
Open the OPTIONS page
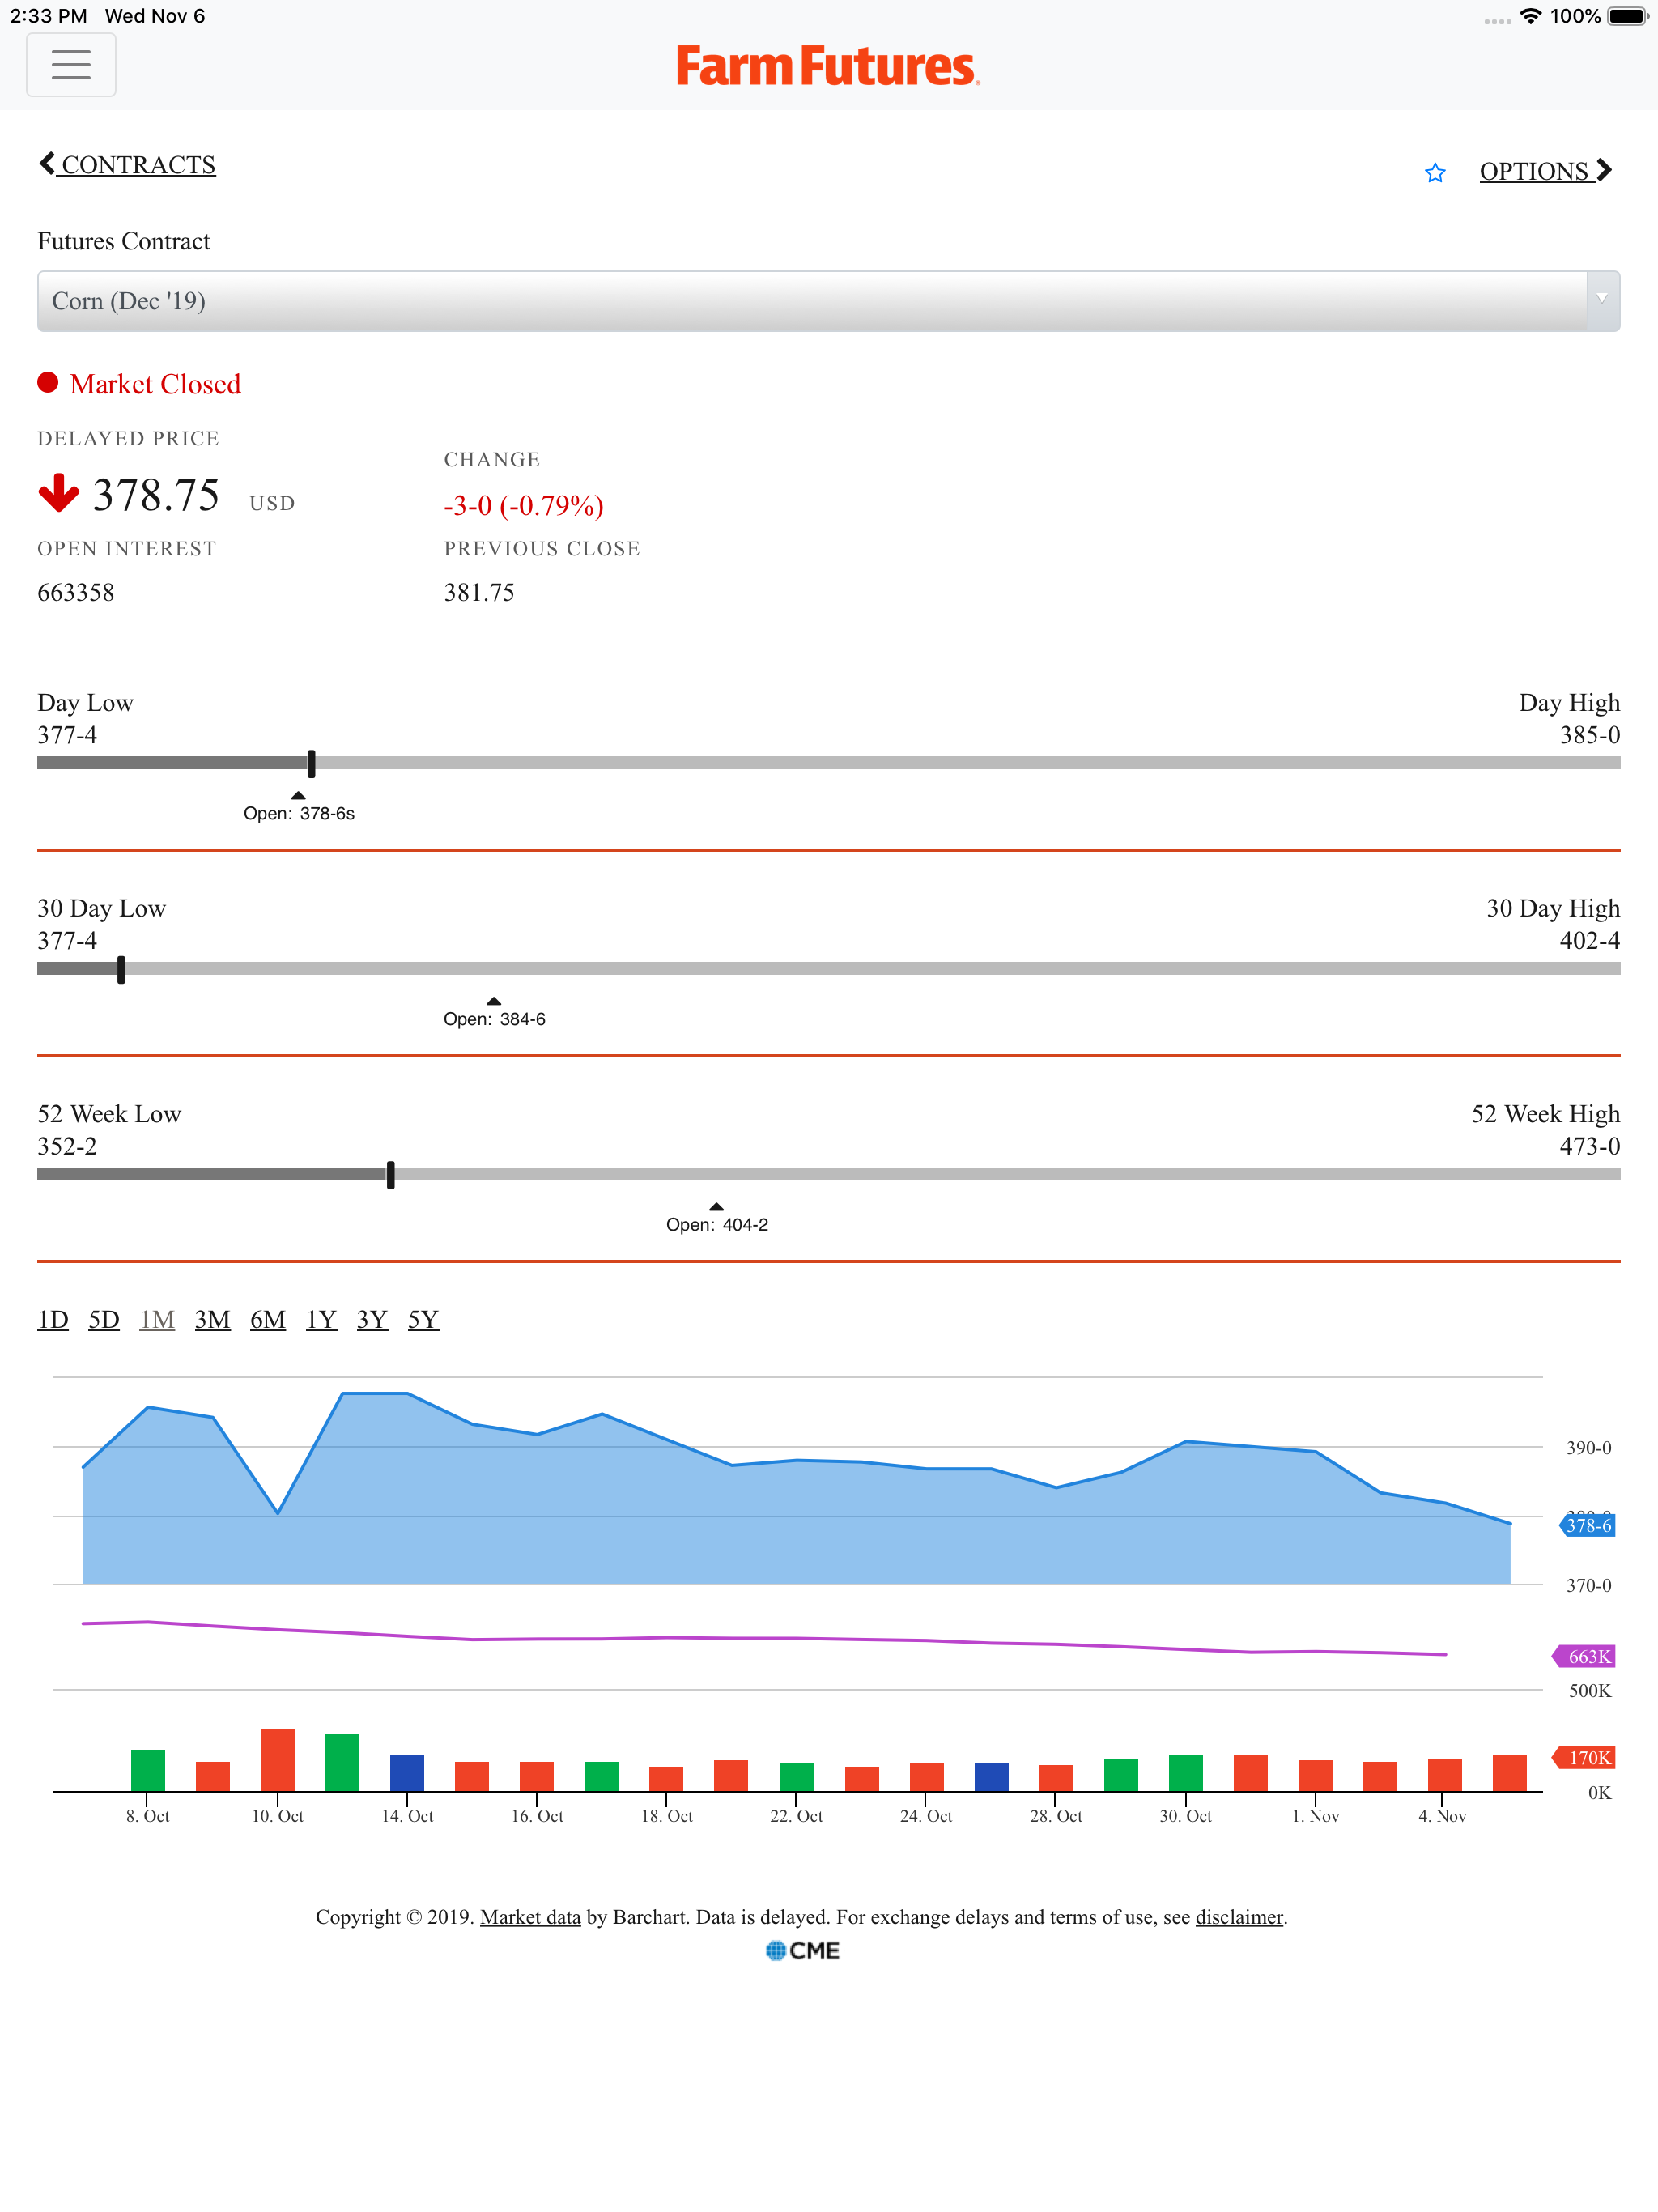1546,171
